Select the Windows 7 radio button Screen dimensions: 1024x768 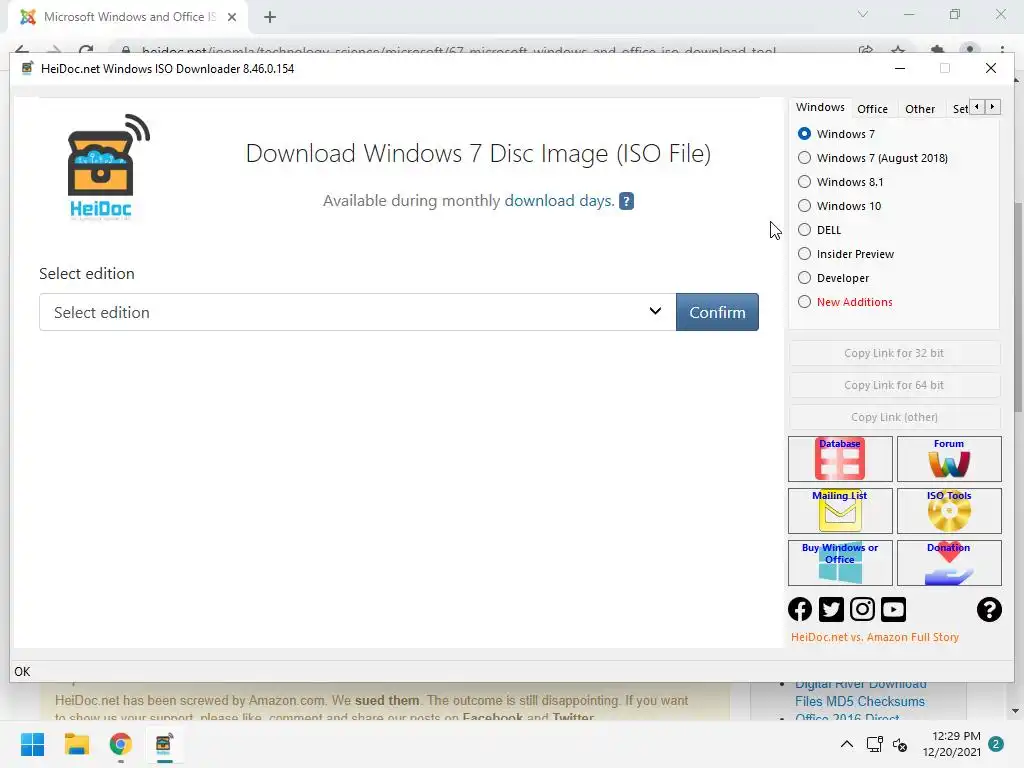coord(805,134)
